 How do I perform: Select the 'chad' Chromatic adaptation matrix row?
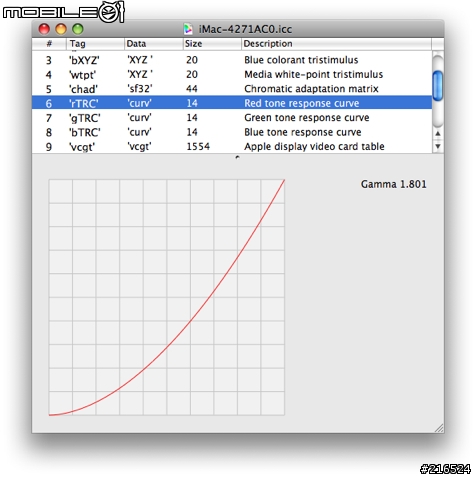232,89
